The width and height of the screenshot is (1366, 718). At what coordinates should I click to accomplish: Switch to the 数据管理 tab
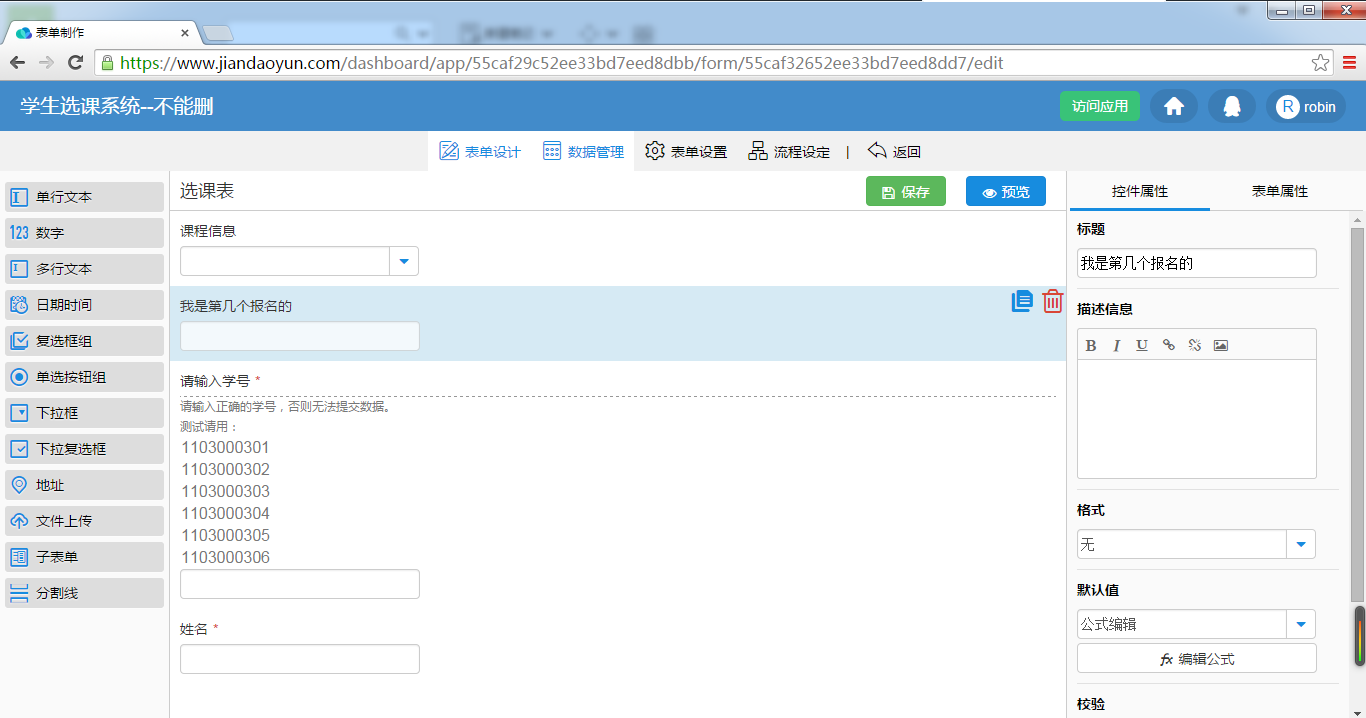583,152
